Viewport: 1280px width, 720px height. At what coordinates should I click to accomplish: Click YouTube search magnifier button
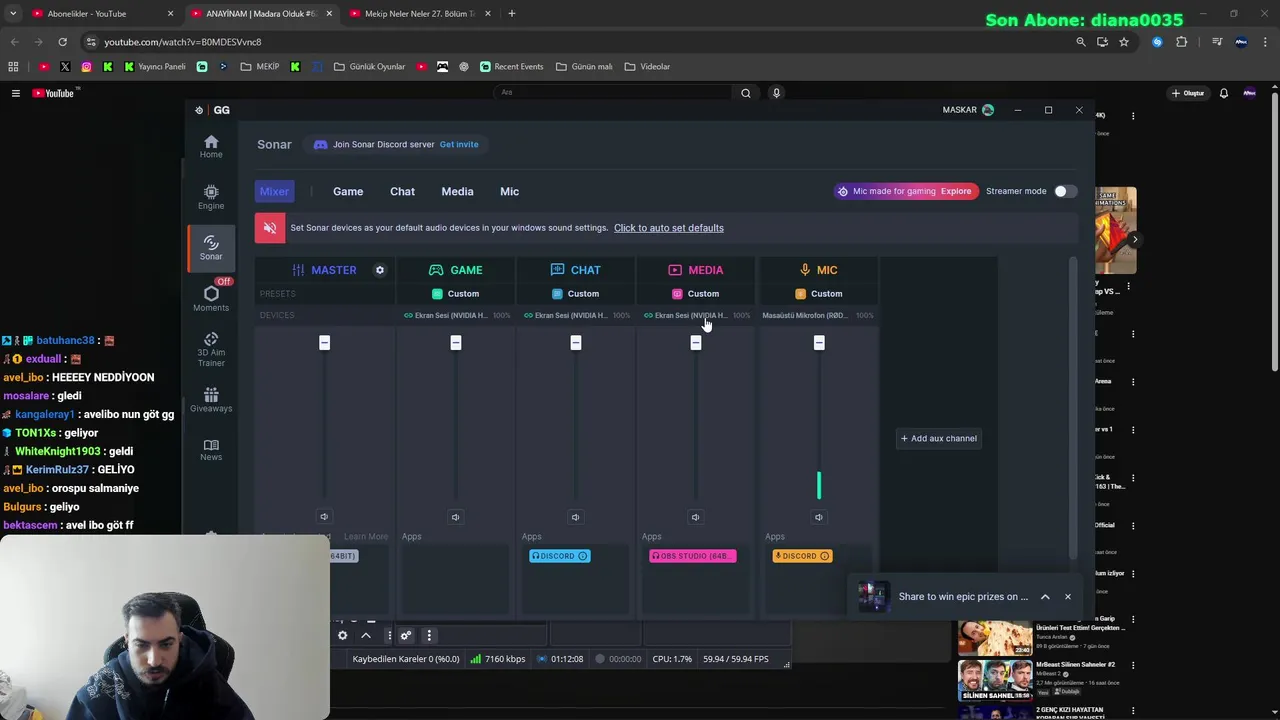click(x=745, y=93)
